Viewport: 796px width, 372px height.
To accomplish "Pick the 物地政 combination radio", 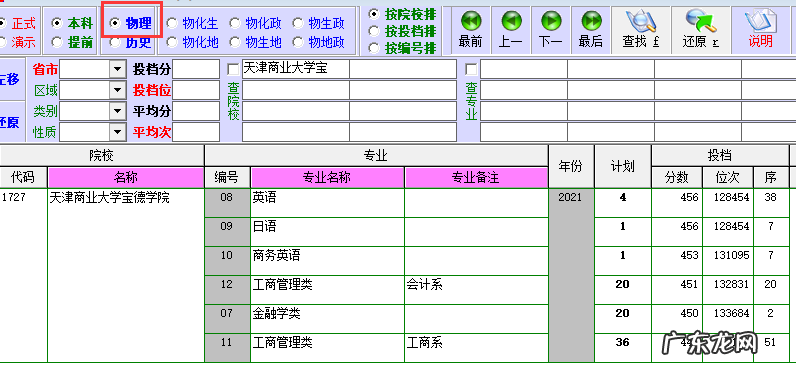I will (298, 43).
